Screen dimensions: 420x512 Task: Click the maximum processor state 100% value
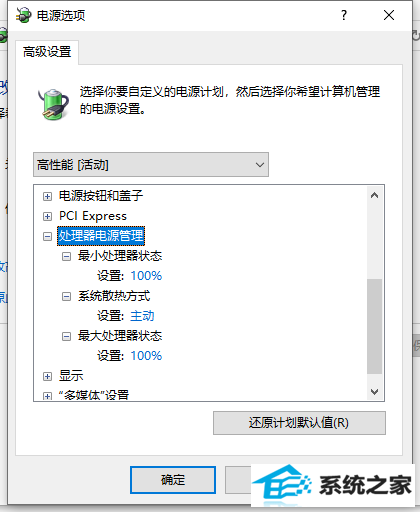pyautogui.click(x=146, y=356)
